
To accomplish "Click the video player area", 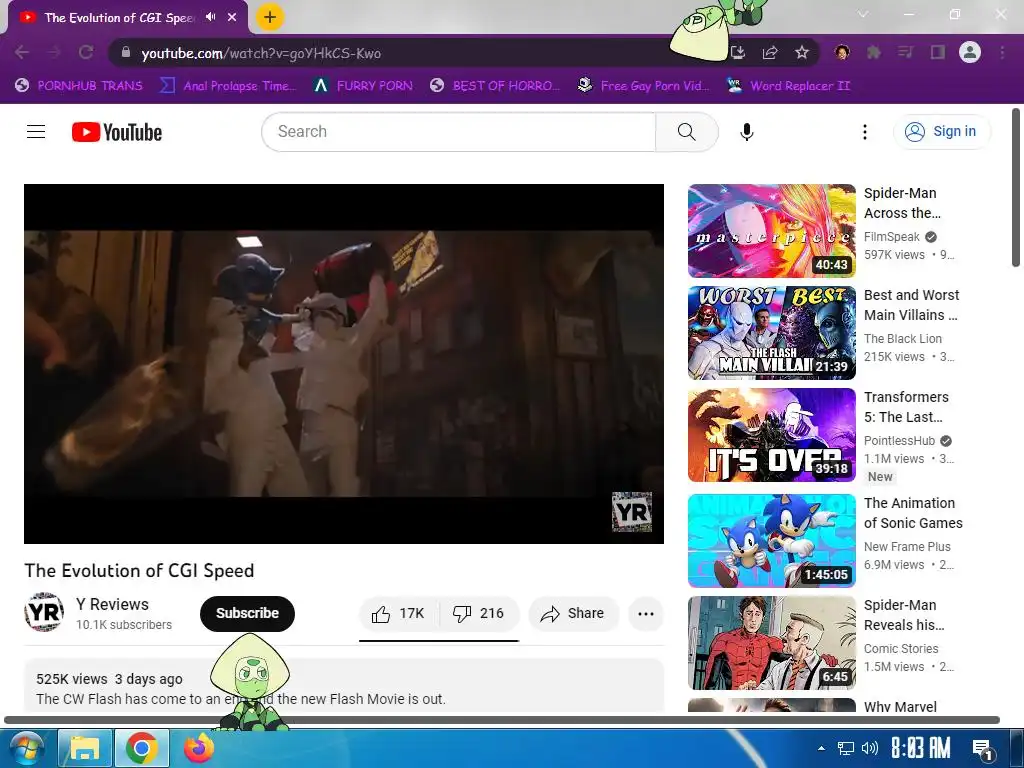I will point(344,364).
